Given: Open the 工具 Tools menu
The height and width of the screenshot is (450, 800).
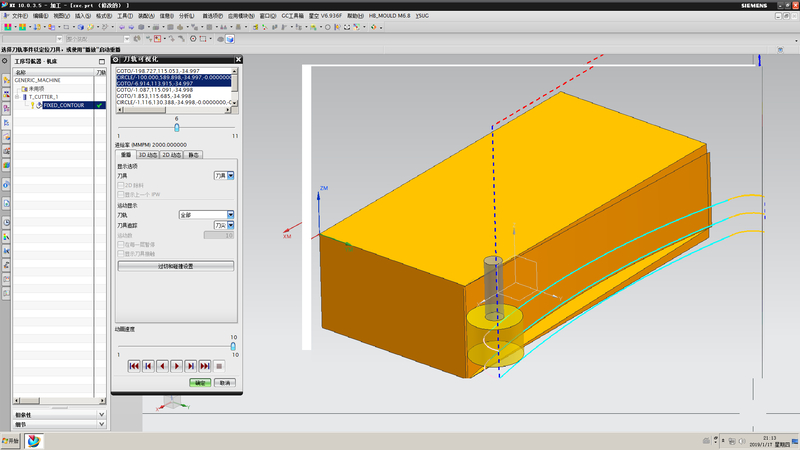Looking at the screenshot, I should (x=125, y=16).
